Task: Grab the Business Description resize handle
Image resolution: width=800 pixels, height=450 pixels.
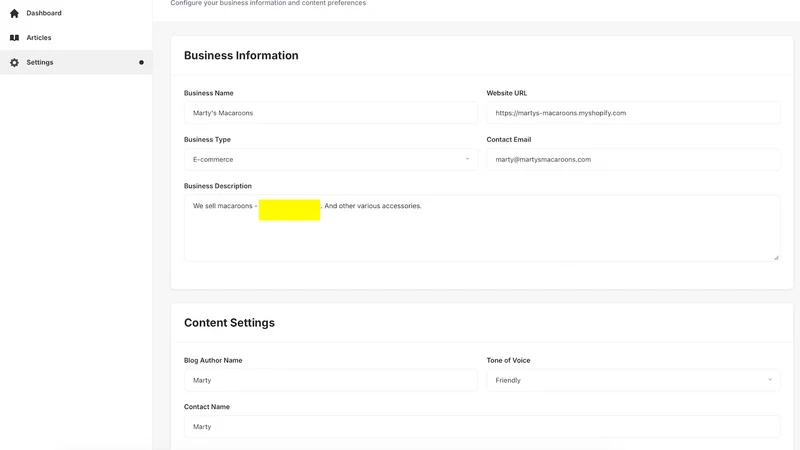Action: click(776, 258)
